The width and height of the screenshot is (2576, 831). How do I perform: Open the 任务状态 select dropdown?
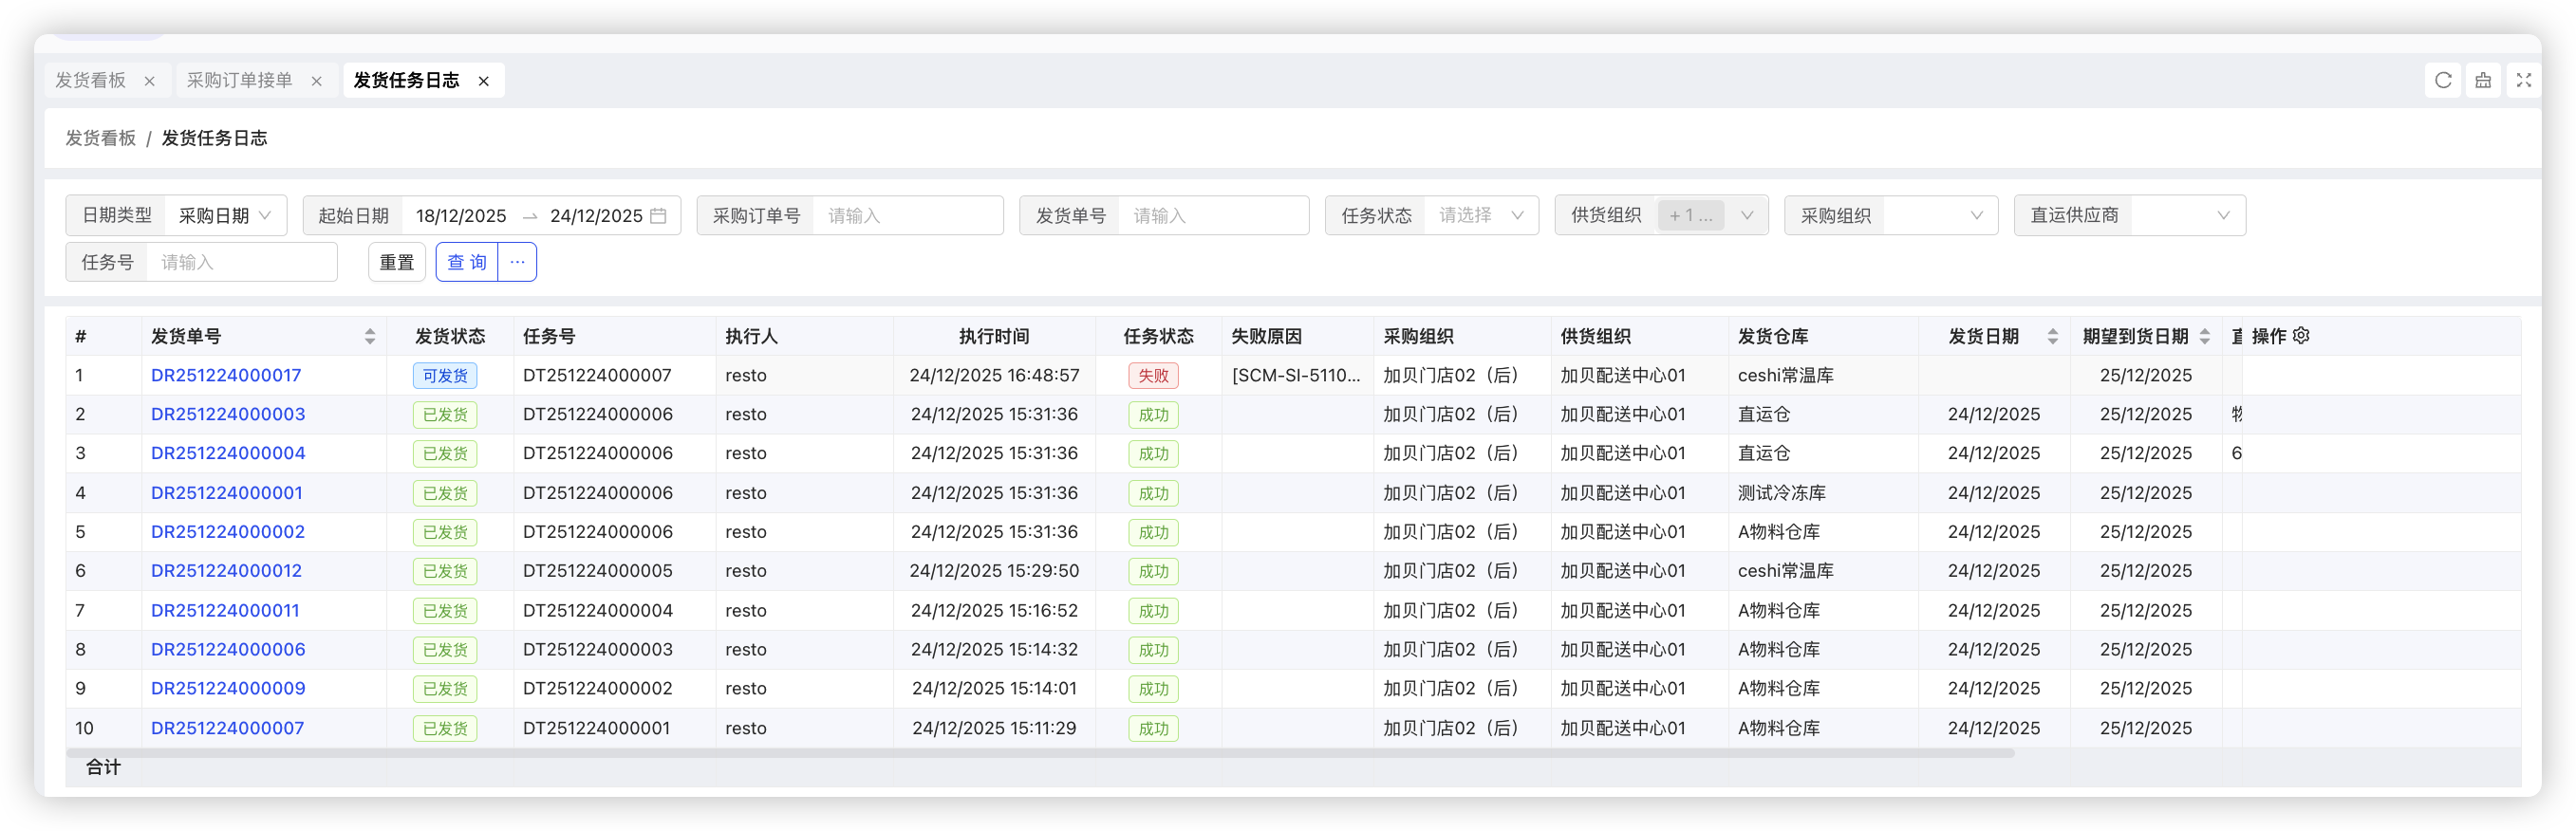pos(1480,216)
